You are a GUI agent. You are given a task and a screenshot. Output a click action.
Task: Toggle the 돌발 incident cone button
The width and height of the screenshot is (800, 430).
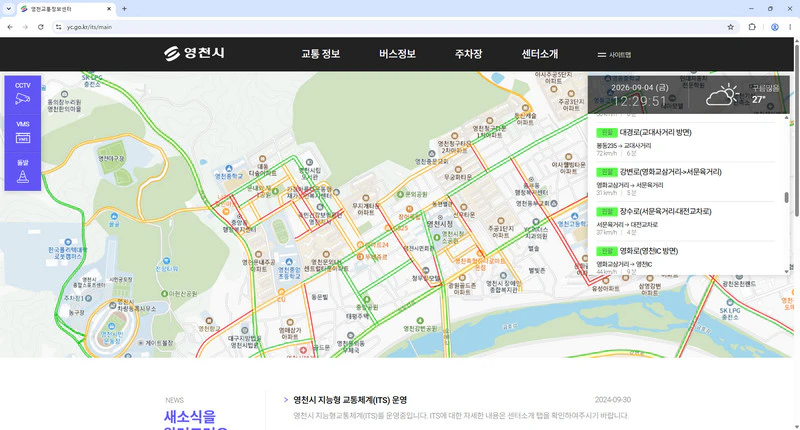[x=22, y=171]
